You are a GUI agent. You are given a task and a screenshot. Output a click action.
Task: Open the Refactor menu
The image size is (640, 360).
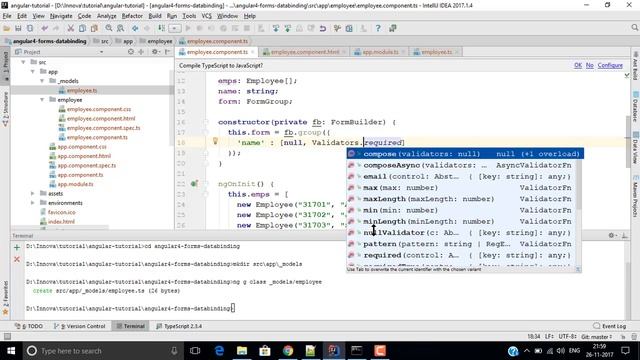point(132,16)
